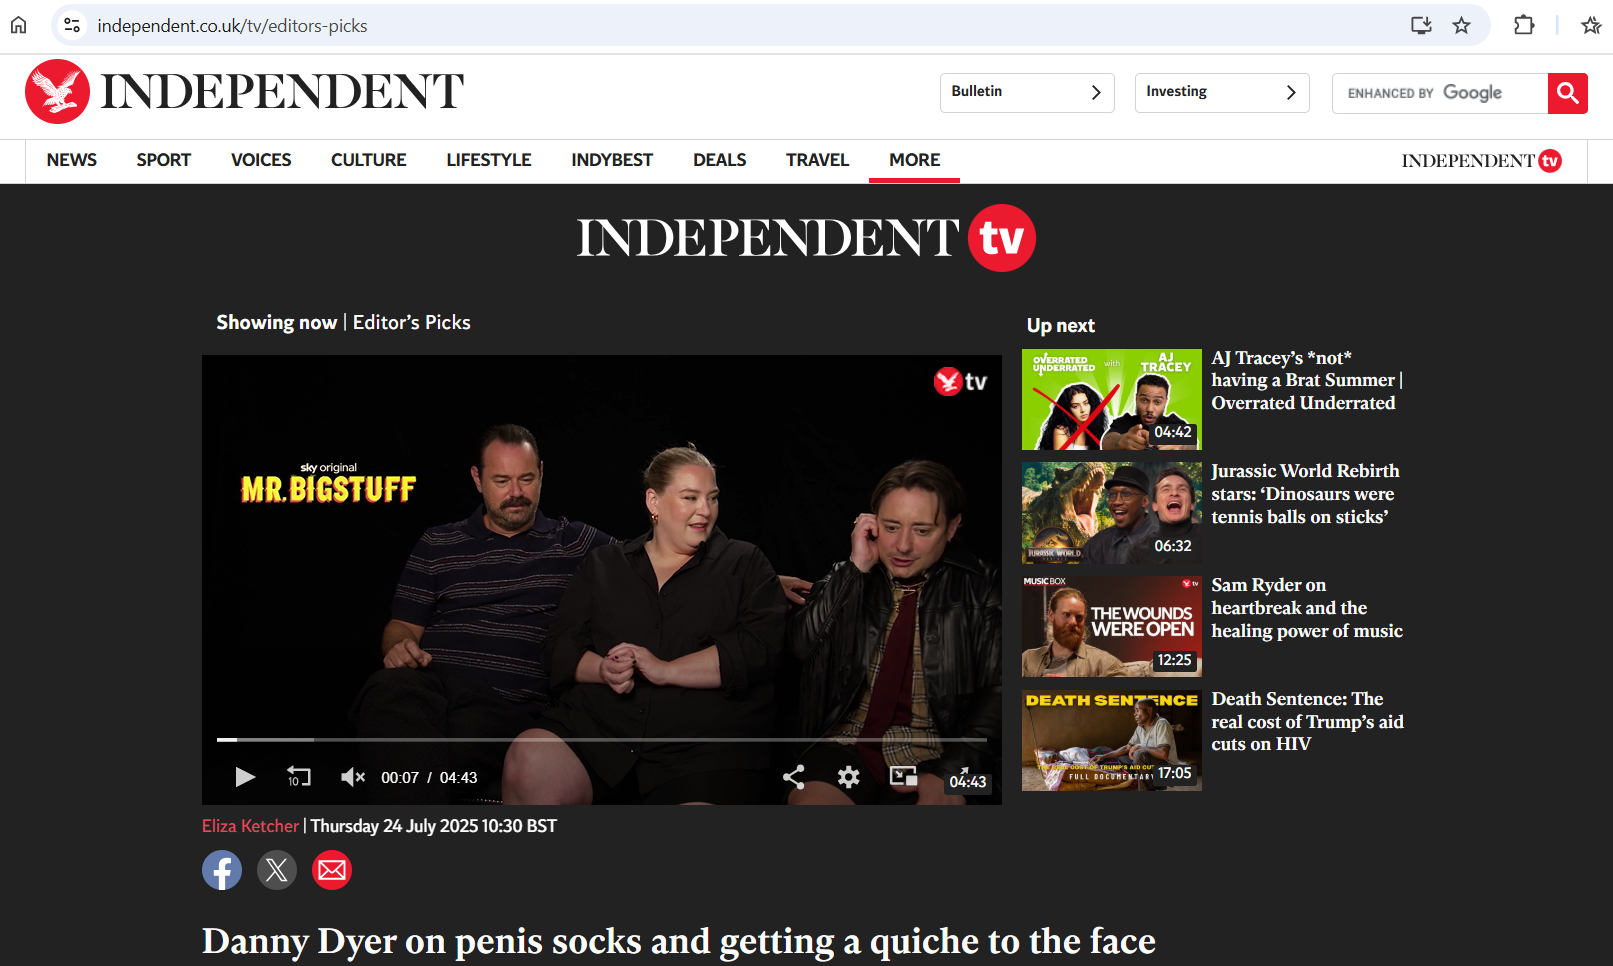This screenshot has width=1613, height=966.
Task: Unmute the video player volume
Action: click(x=352, y=777)
